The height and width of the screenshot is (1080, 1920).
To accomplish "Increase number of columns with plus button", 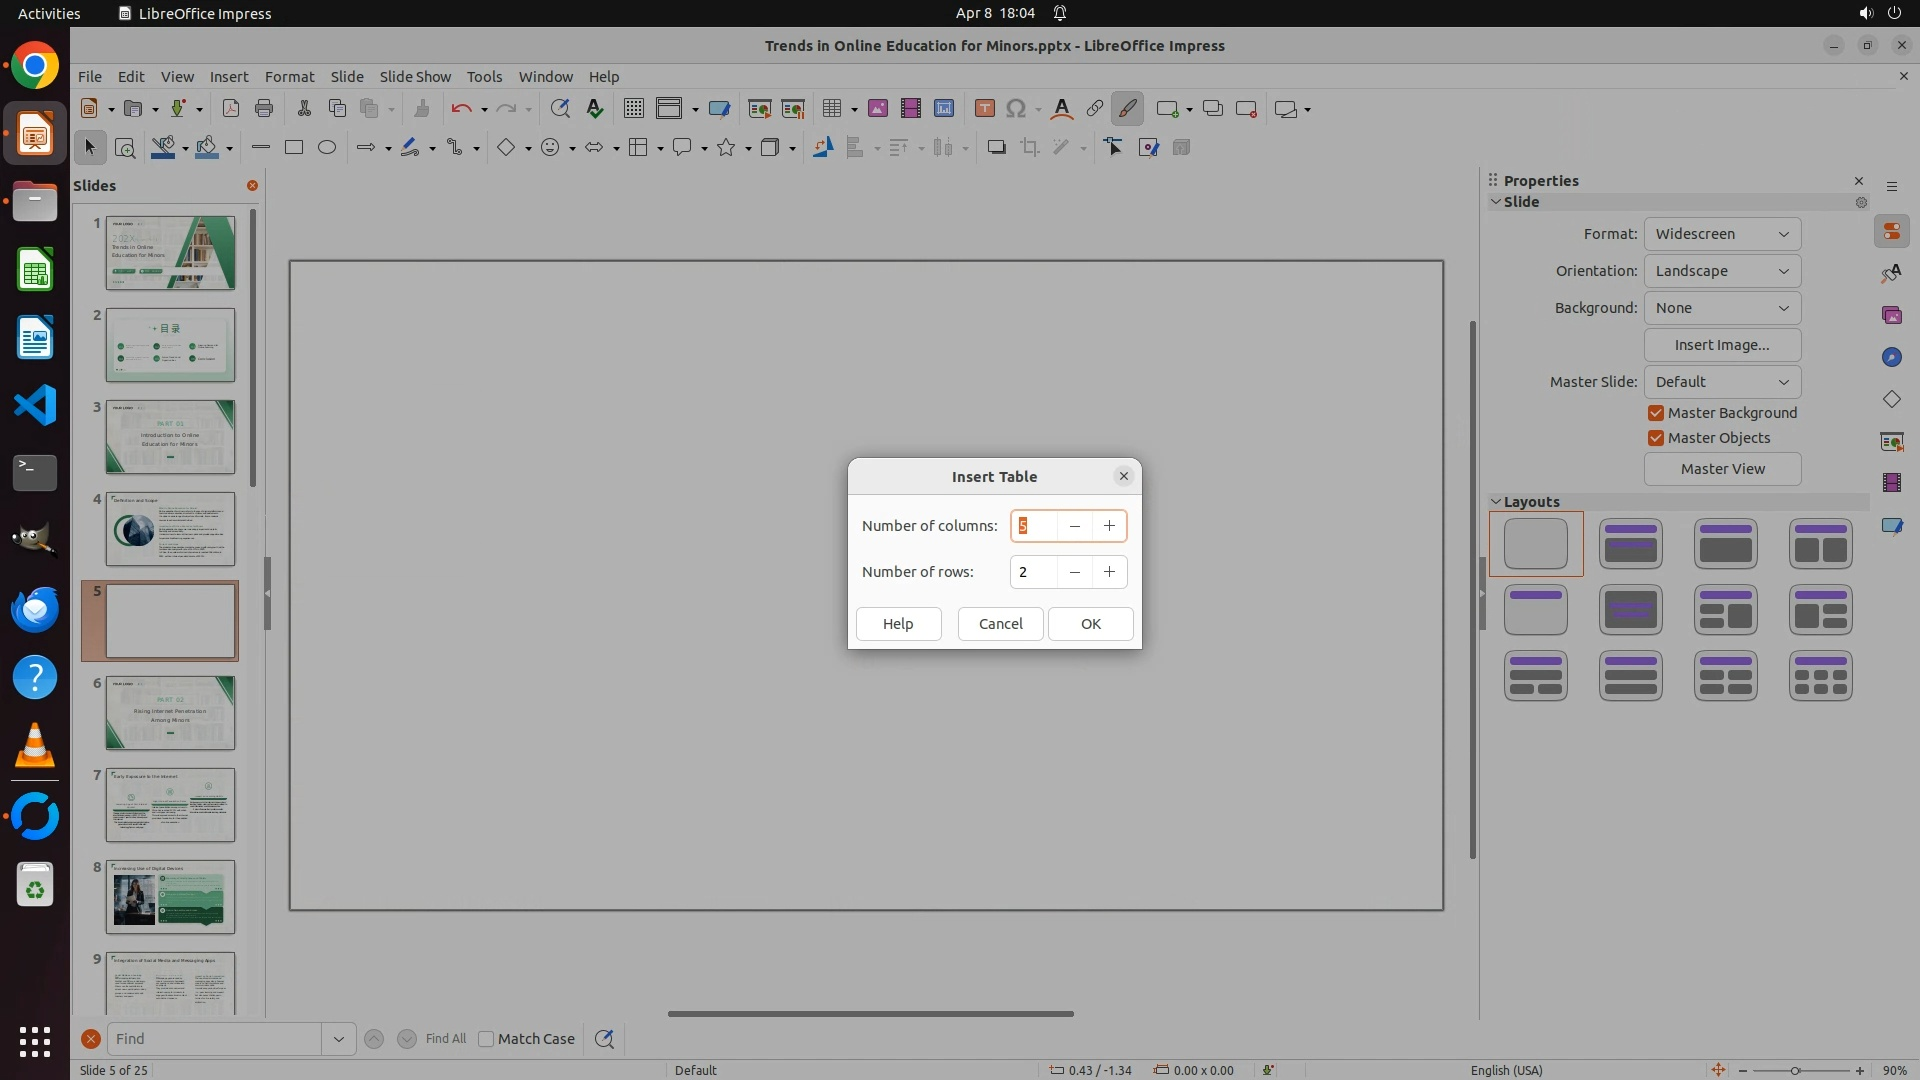I will (x=1109, y=526).
